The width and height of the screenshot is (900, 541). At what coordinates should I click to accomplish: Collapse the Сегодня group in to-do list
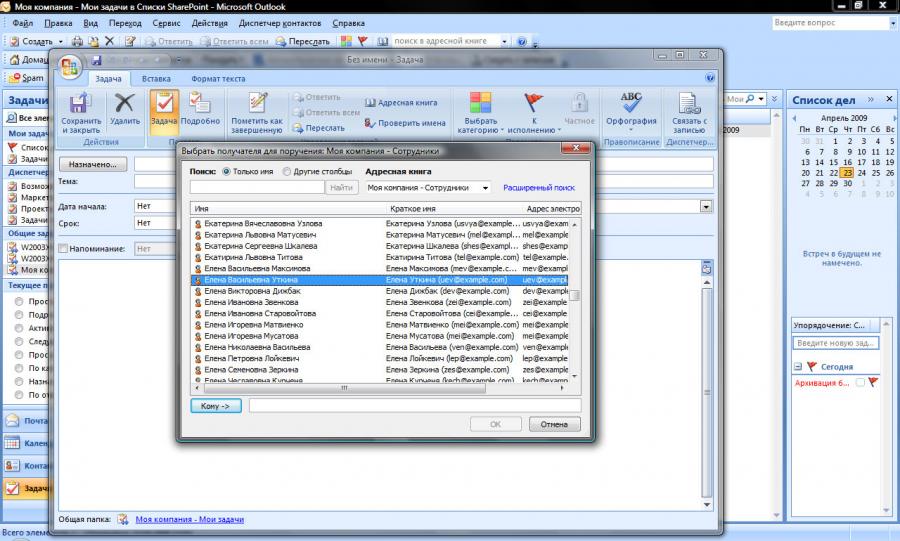[x=798, y=367]
